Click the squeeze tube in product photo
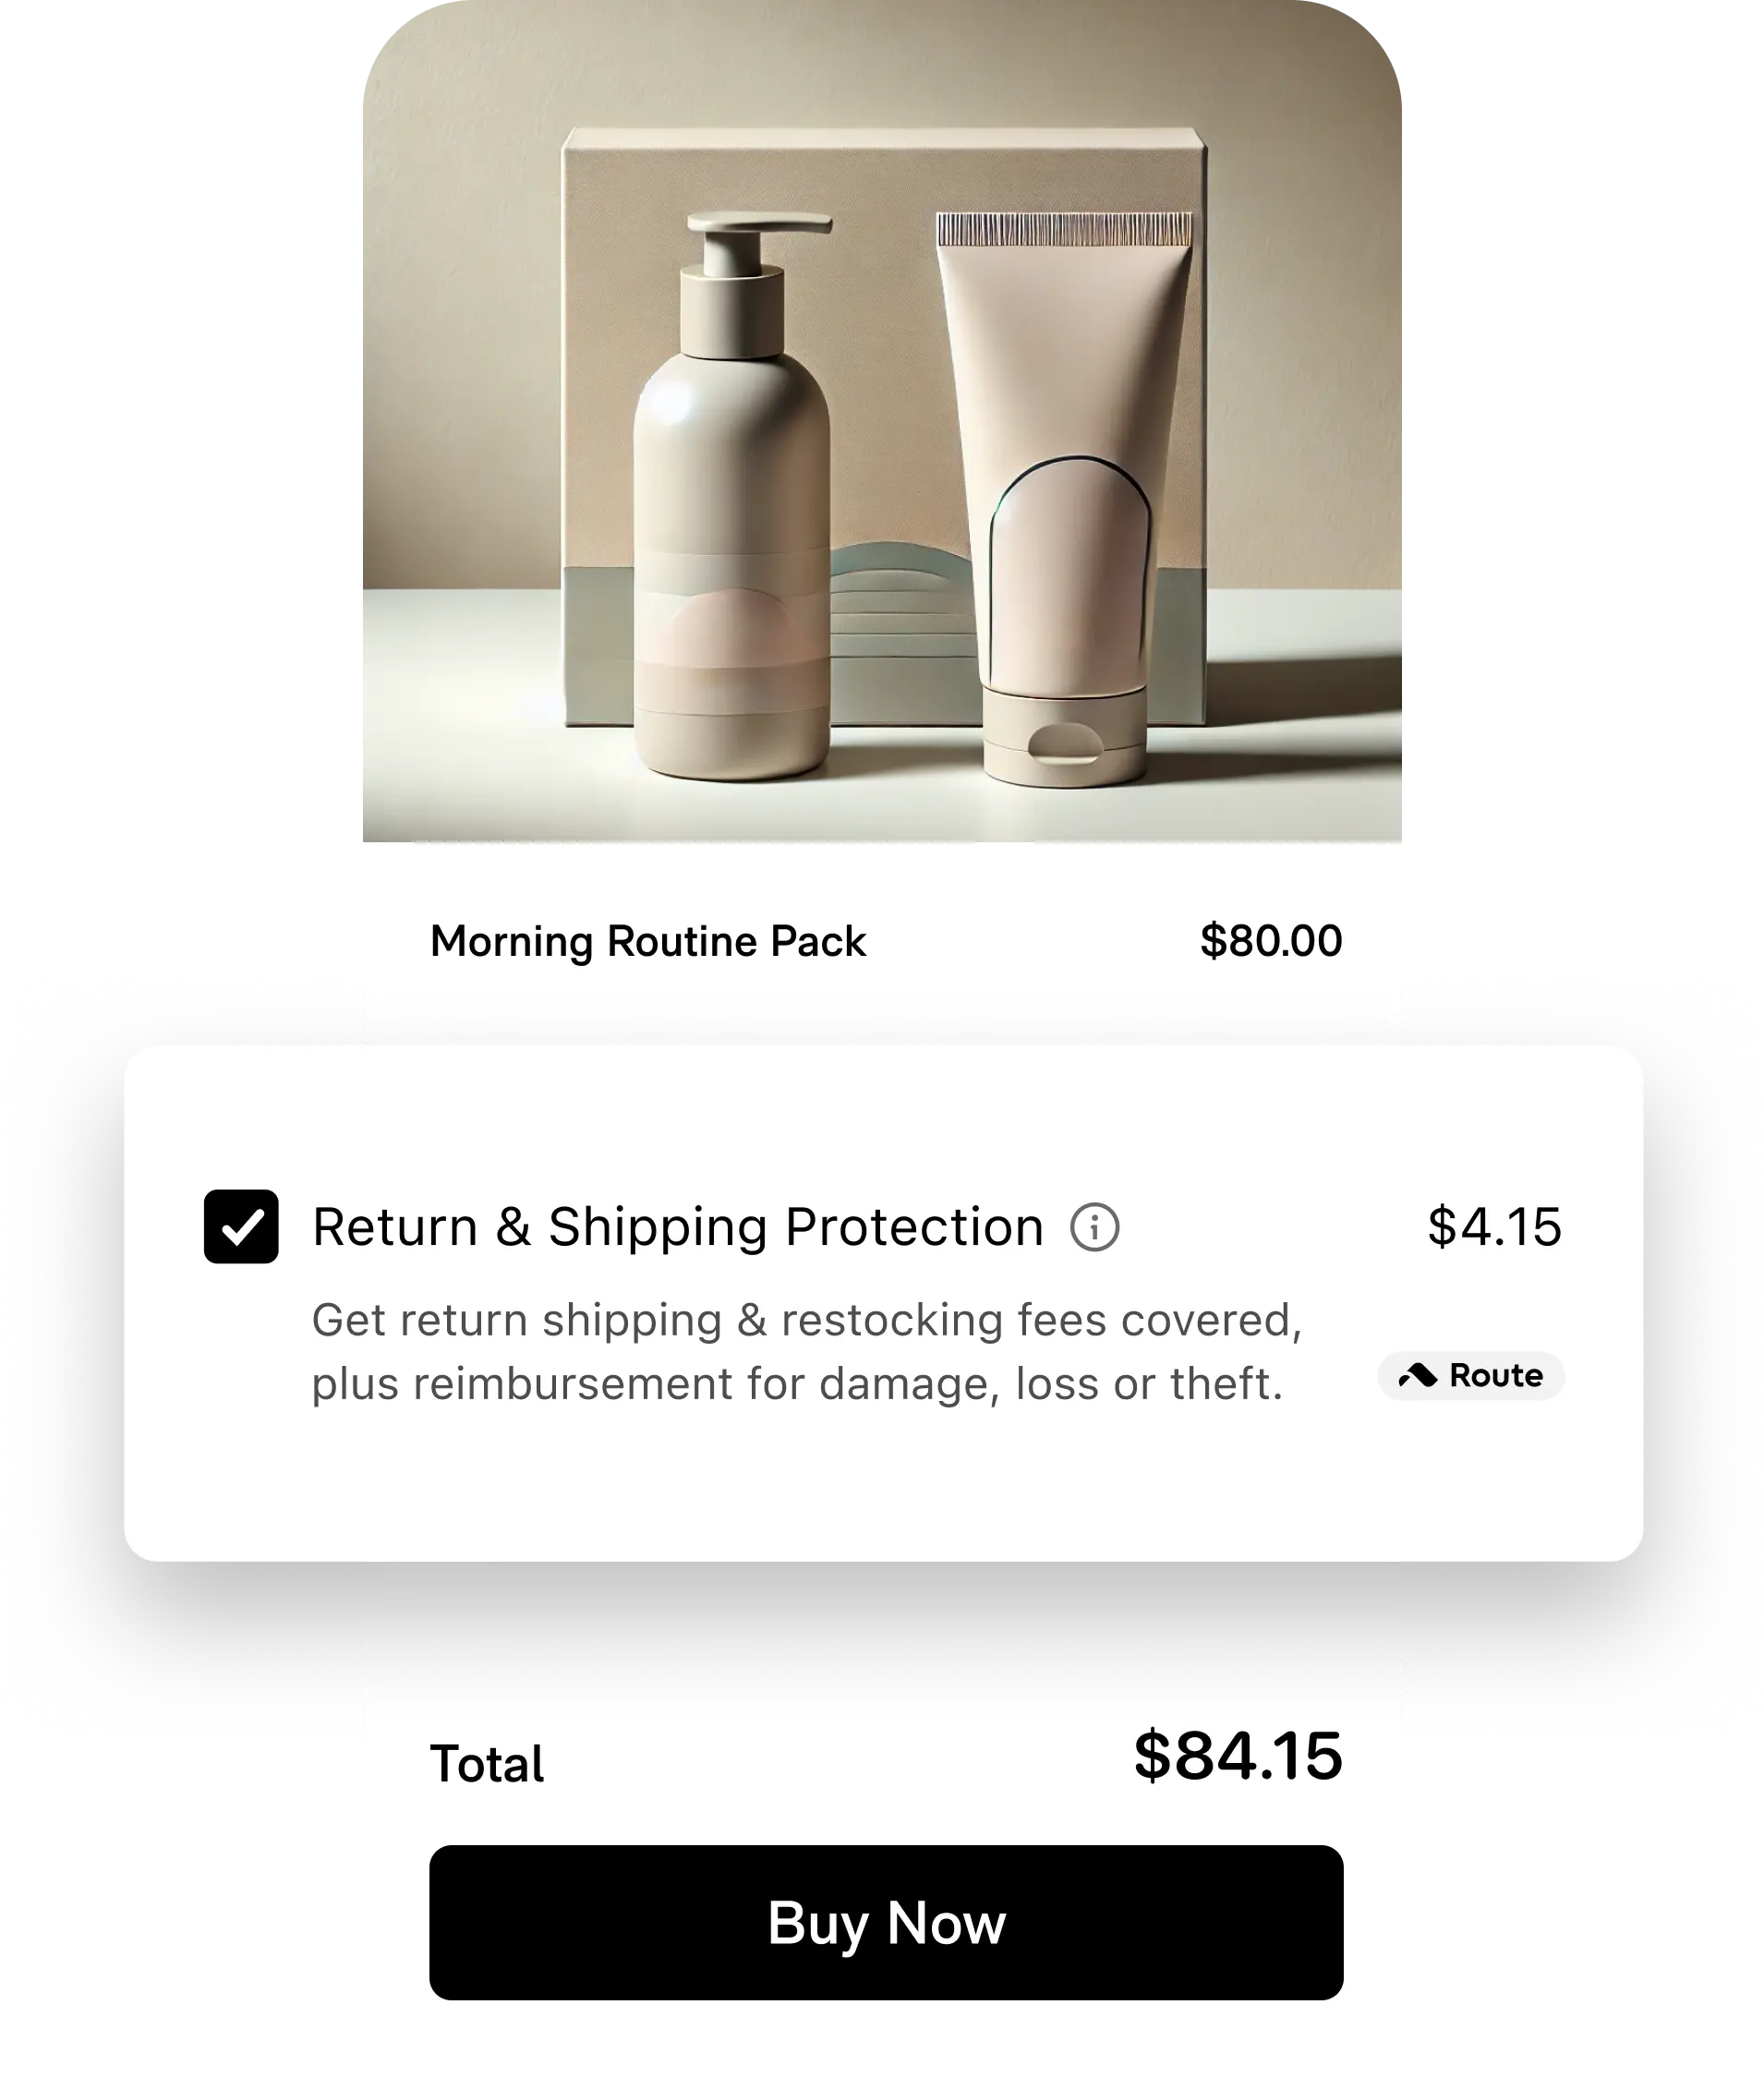The height and width of the screenshot is (2089, 1764). pos(1065,497)
